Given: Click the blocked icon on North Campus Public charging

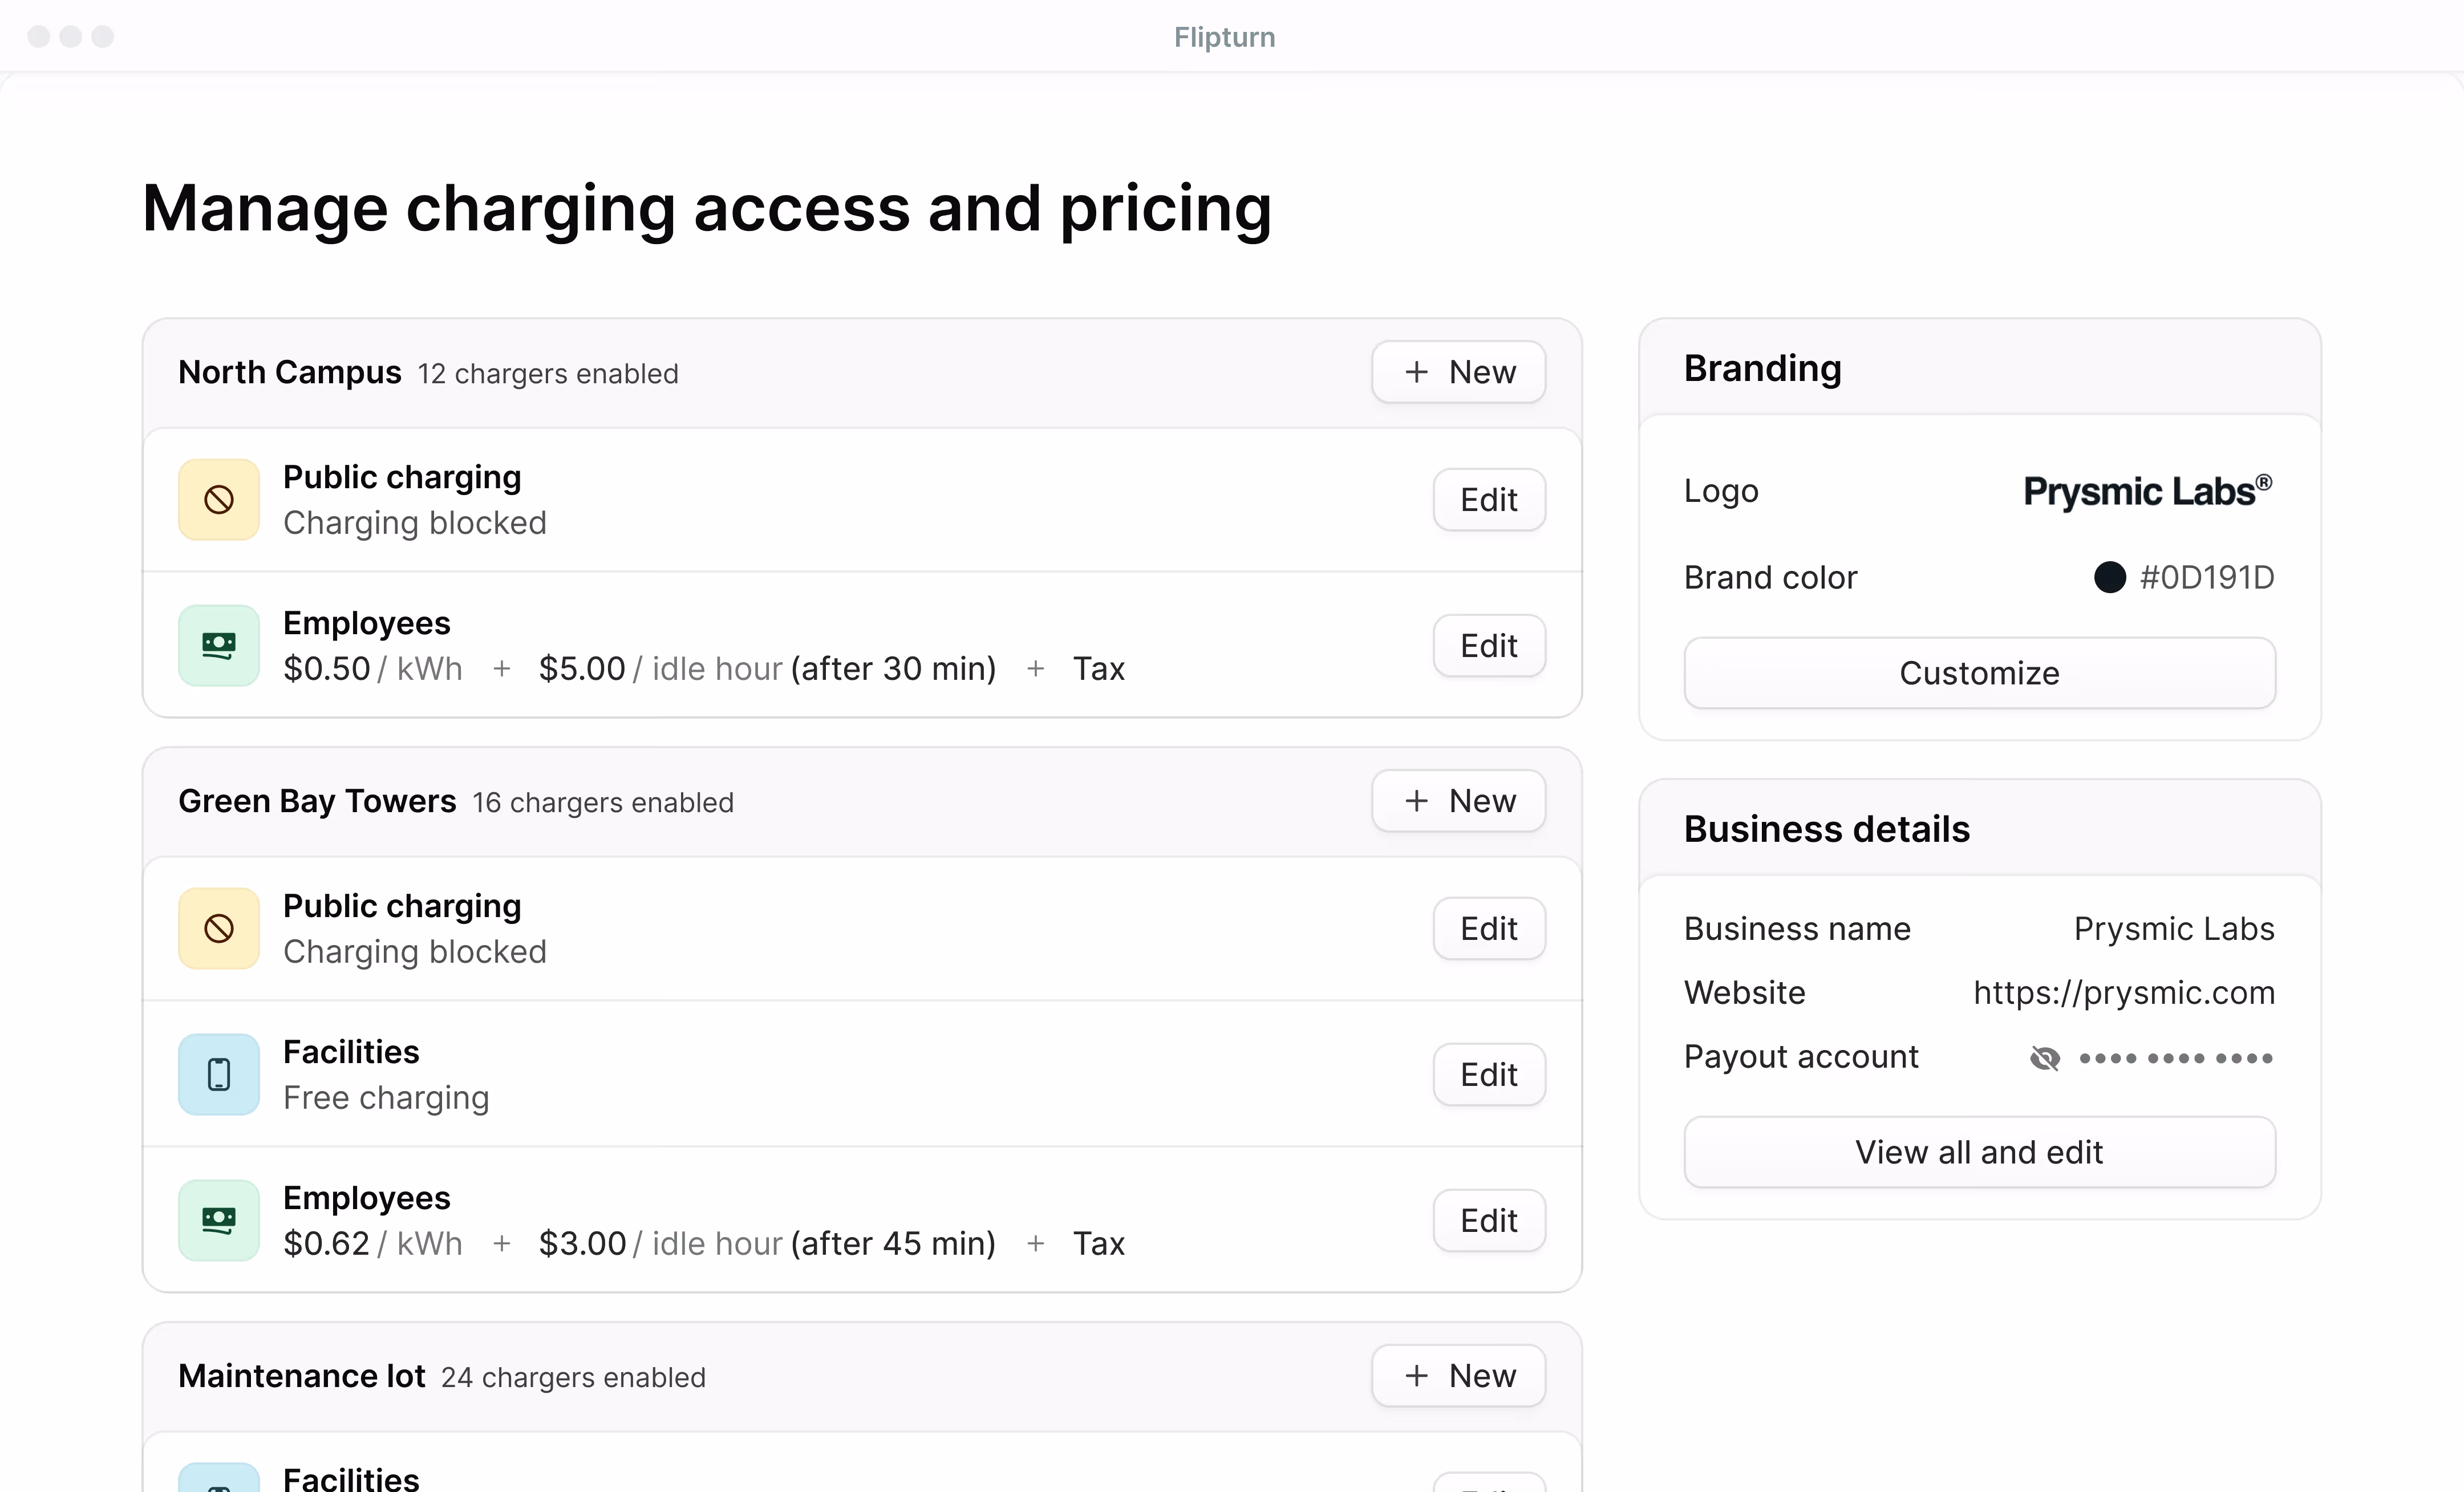Looking at the screenshot, I should point(218,499).
